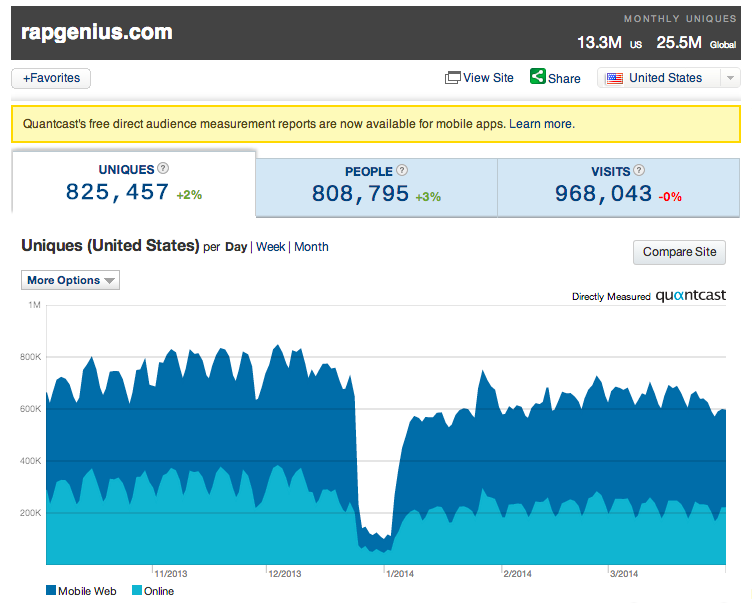Toggle the Online legend swatch
Viewport: 752px width, 603px height.
(x=137, y=591)
